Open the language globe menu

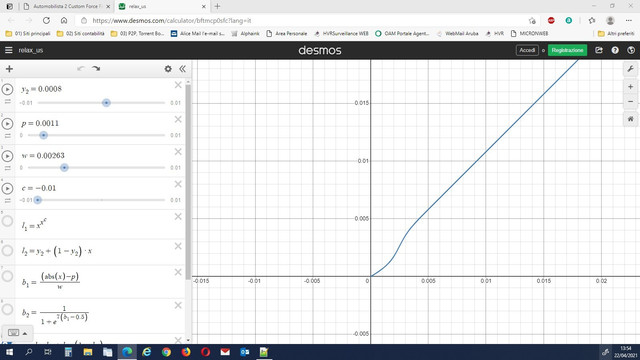pos(631,50)
